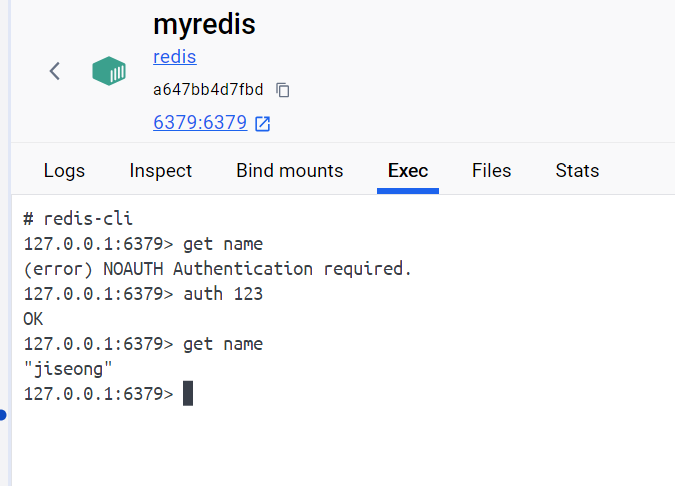Switch to the Logs tab
The height and width of the screenshot is (486, 675).
(x=64, y=170)
